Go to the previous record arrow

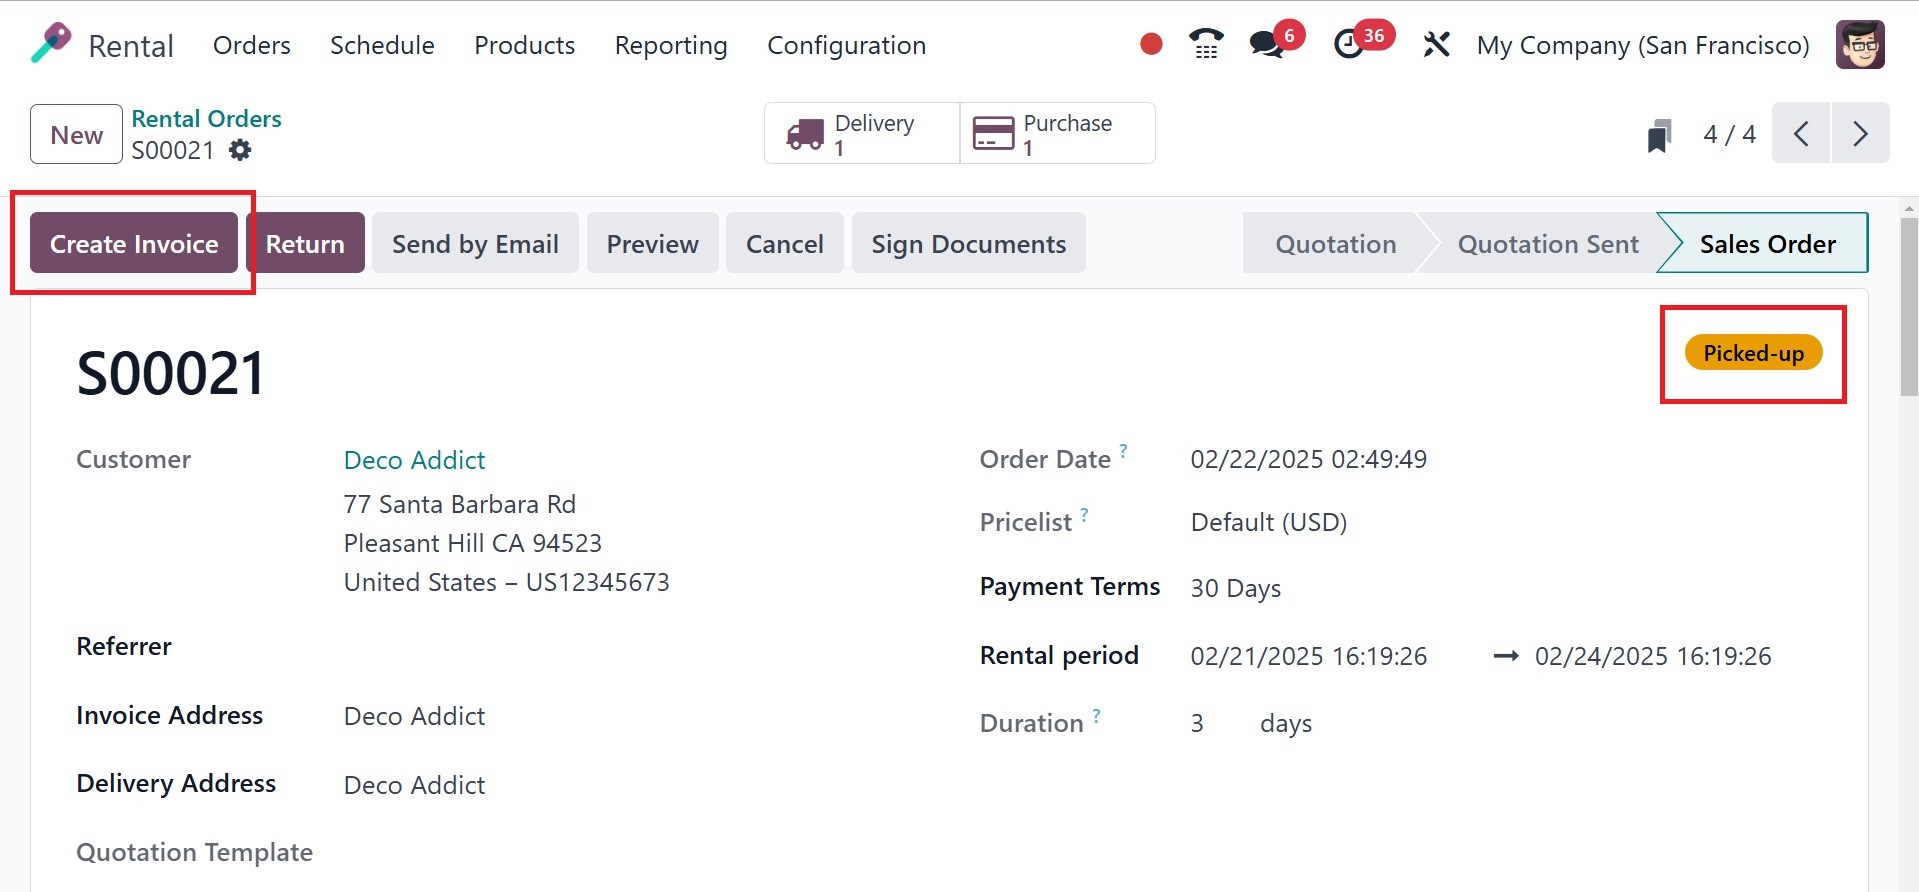pyautogui.click(x=1801, y=133)
